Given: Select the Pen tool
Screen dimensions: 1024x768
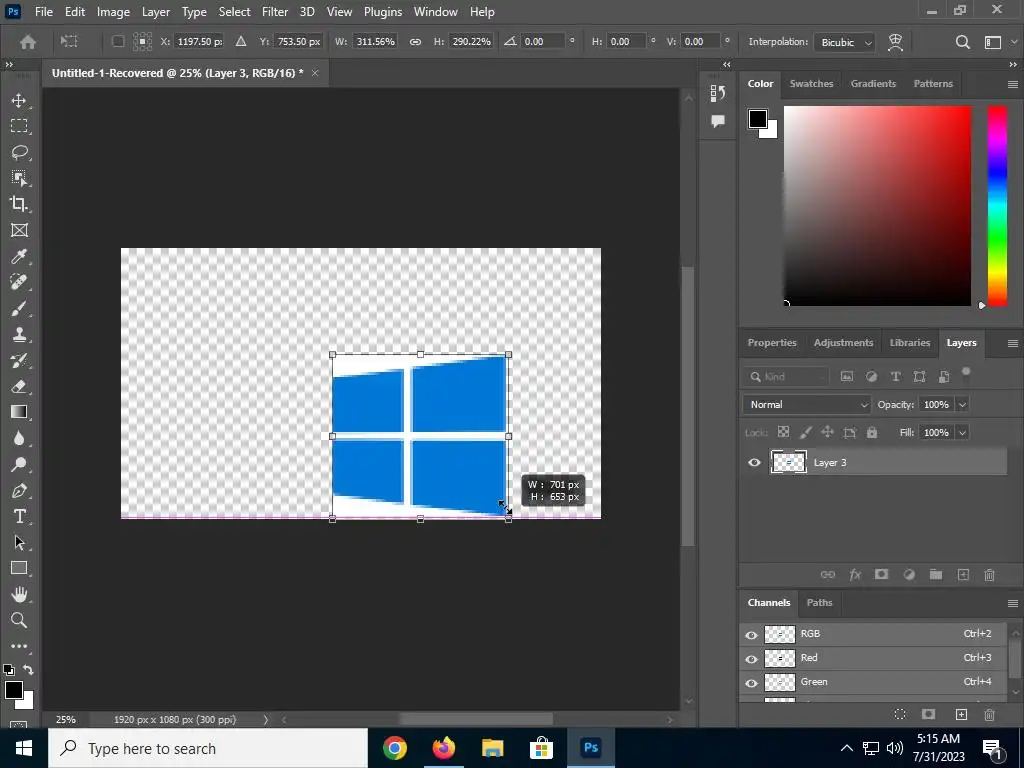Looking at the screenshot, I should tap(19, 490).
